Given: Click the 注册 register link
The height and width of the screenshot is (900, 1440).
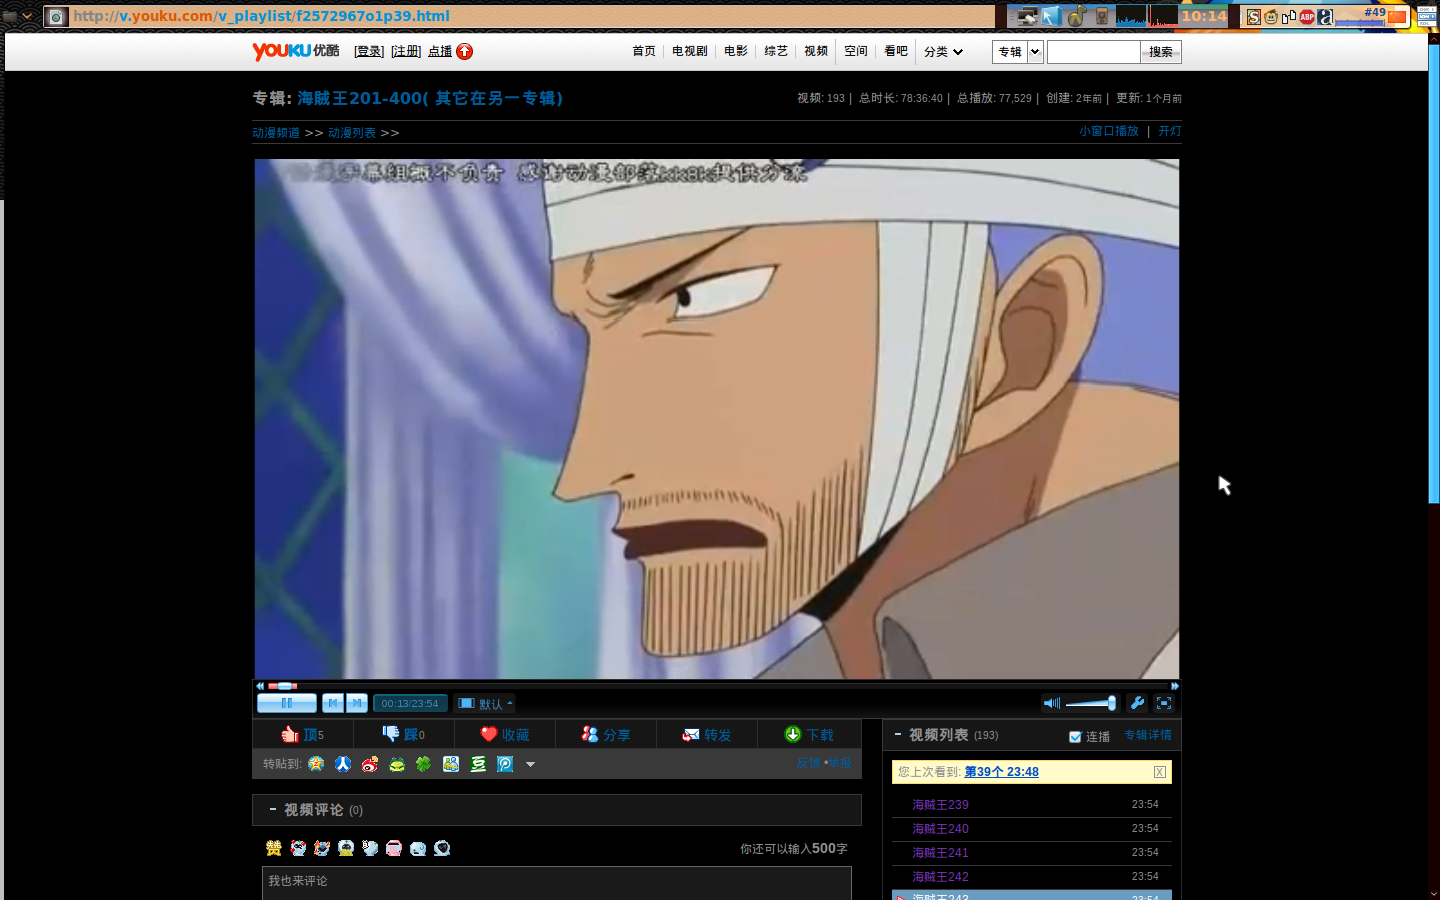Looking at the screenshot, I should click(x=406, y=52).
